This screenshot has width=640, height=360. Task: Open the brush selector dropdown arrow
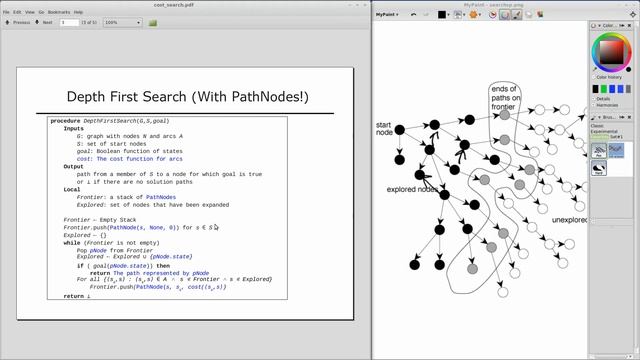pyautogui.click(x=464, y=15)
